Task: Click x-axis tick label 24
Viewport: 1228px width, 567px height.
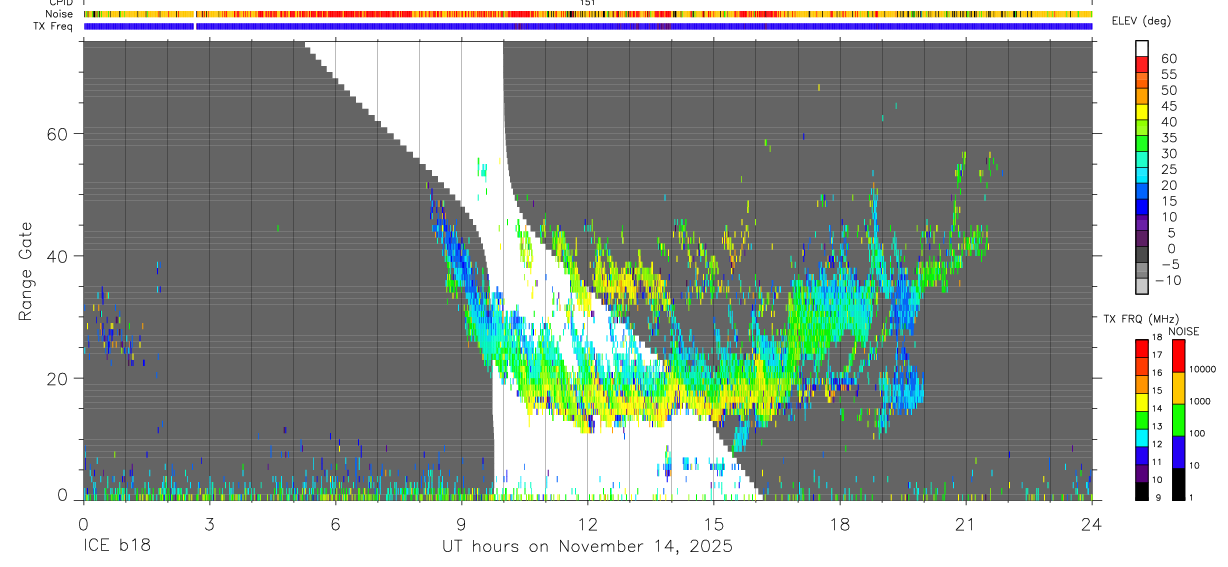Action: tap(1091, 524)
